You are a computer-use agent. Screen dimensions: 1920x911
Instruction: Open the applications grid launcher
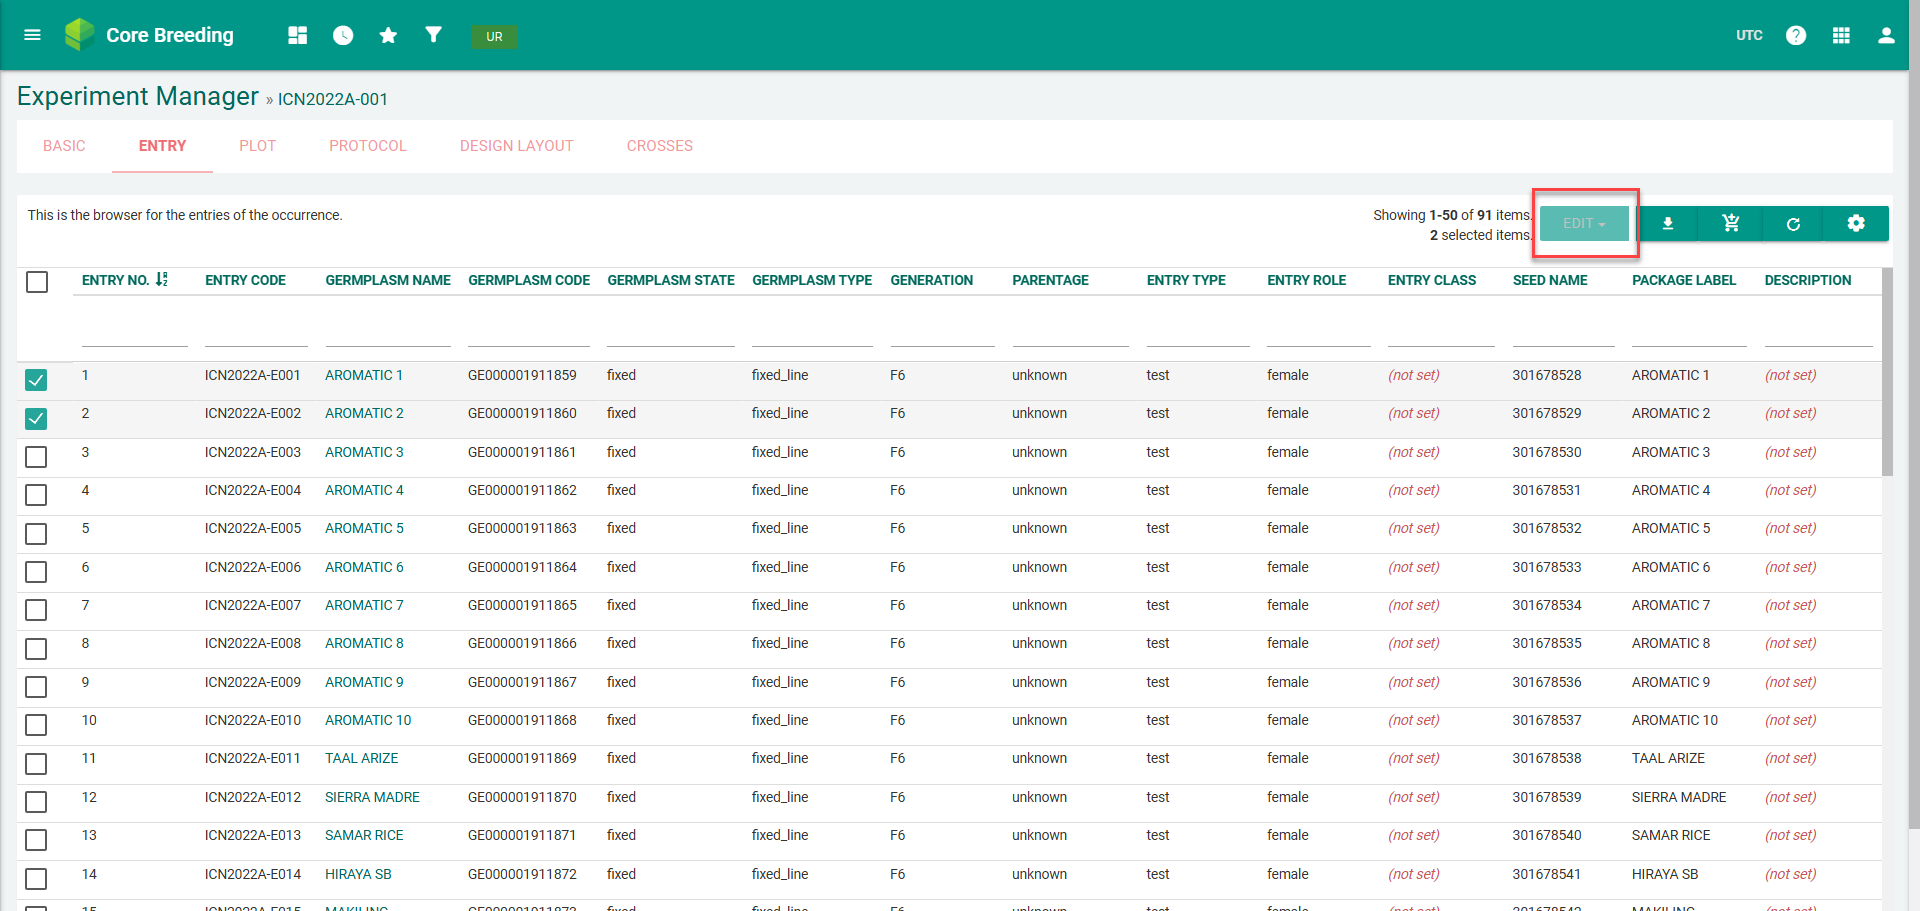(1841, 35)
